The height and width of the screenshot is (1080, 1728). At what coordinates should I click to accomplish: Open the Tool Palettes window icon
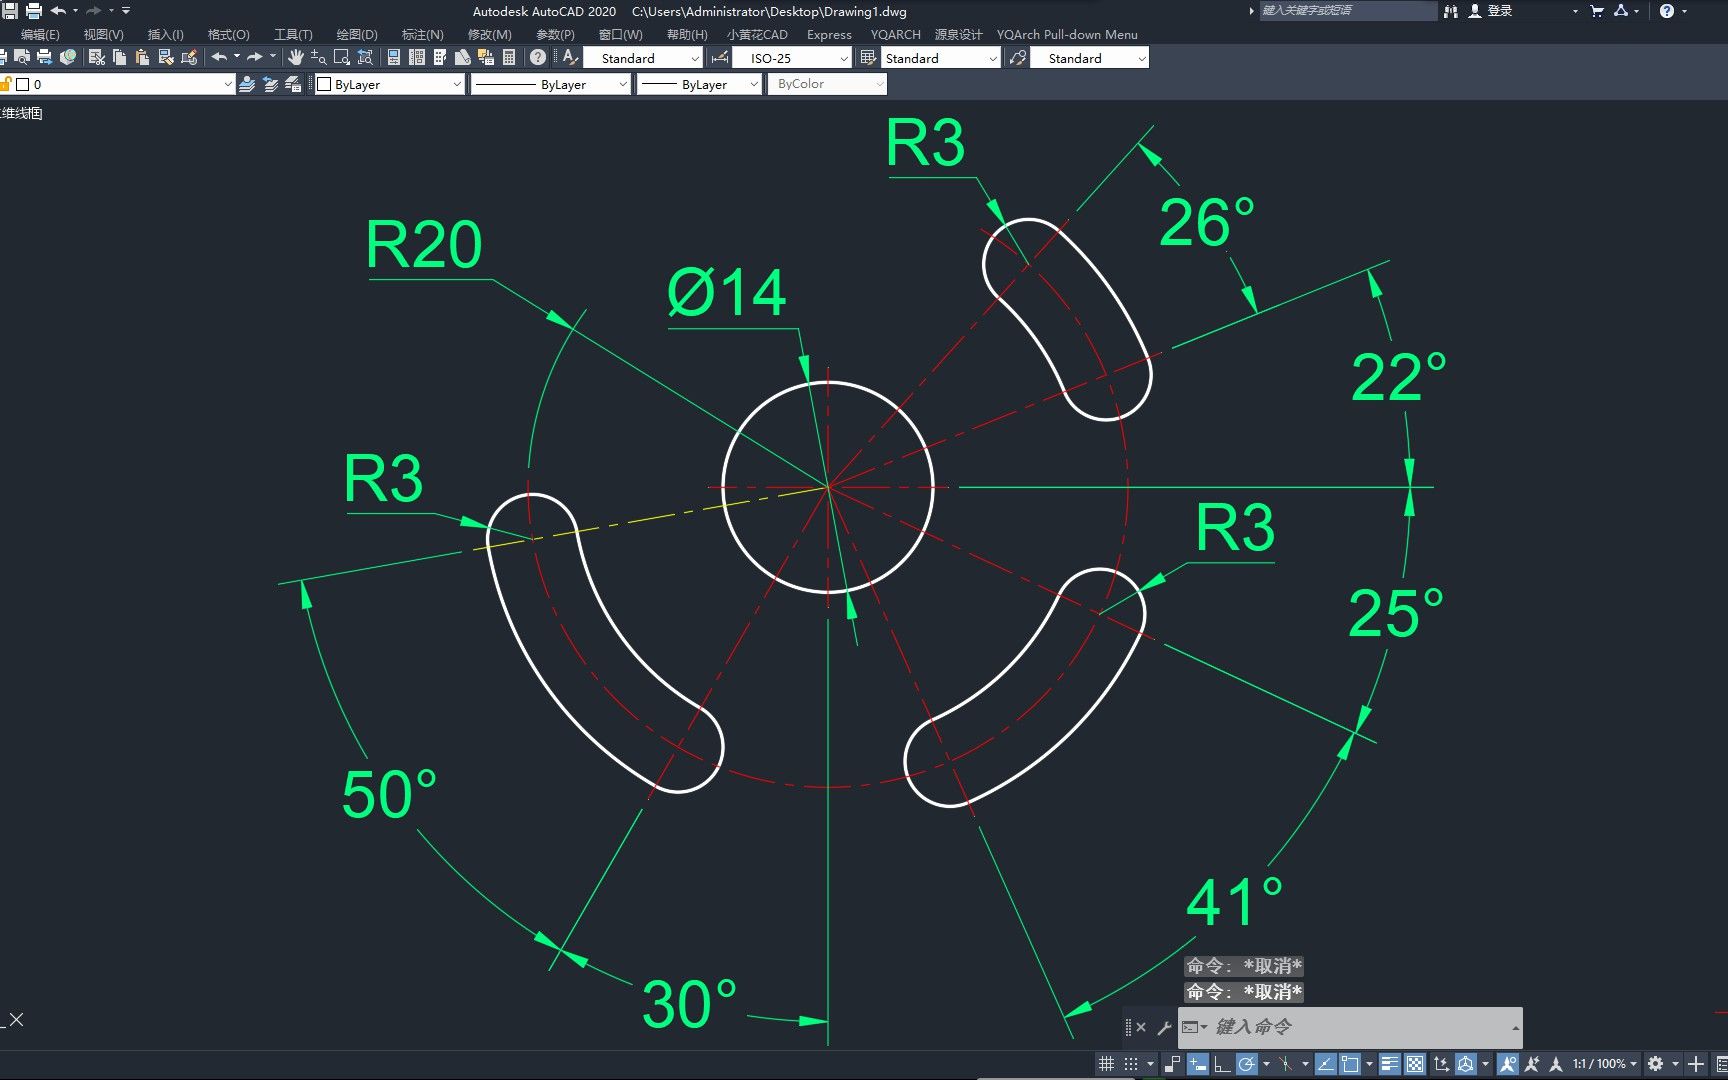[440, 58]
